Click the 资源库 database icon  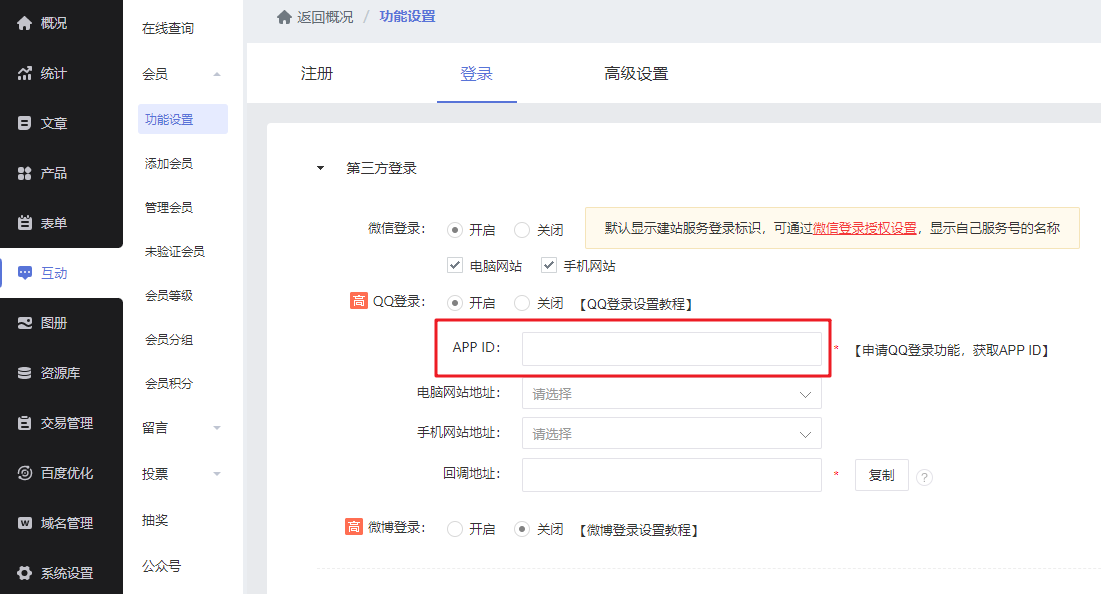click(x=25, y=373)
